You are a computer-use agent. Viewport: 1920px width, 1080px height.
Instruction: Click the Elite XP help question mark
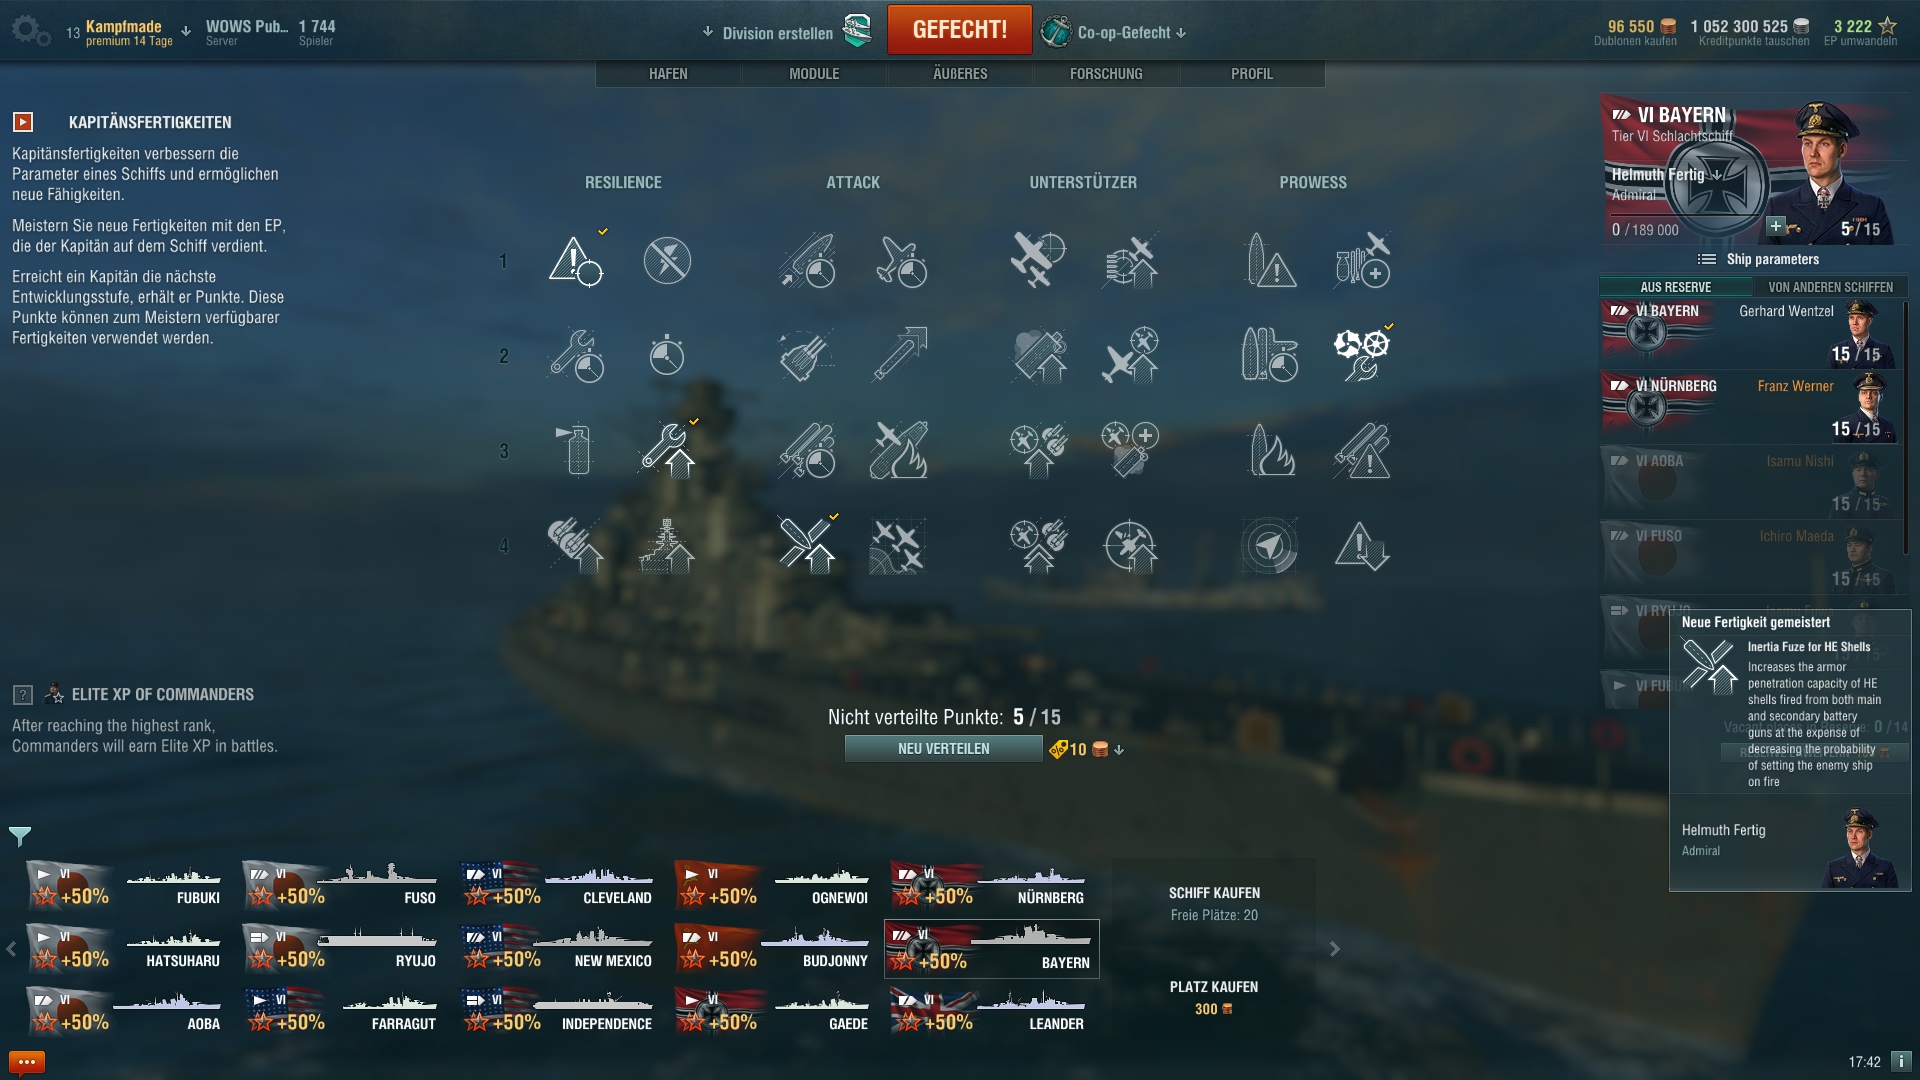23,695
